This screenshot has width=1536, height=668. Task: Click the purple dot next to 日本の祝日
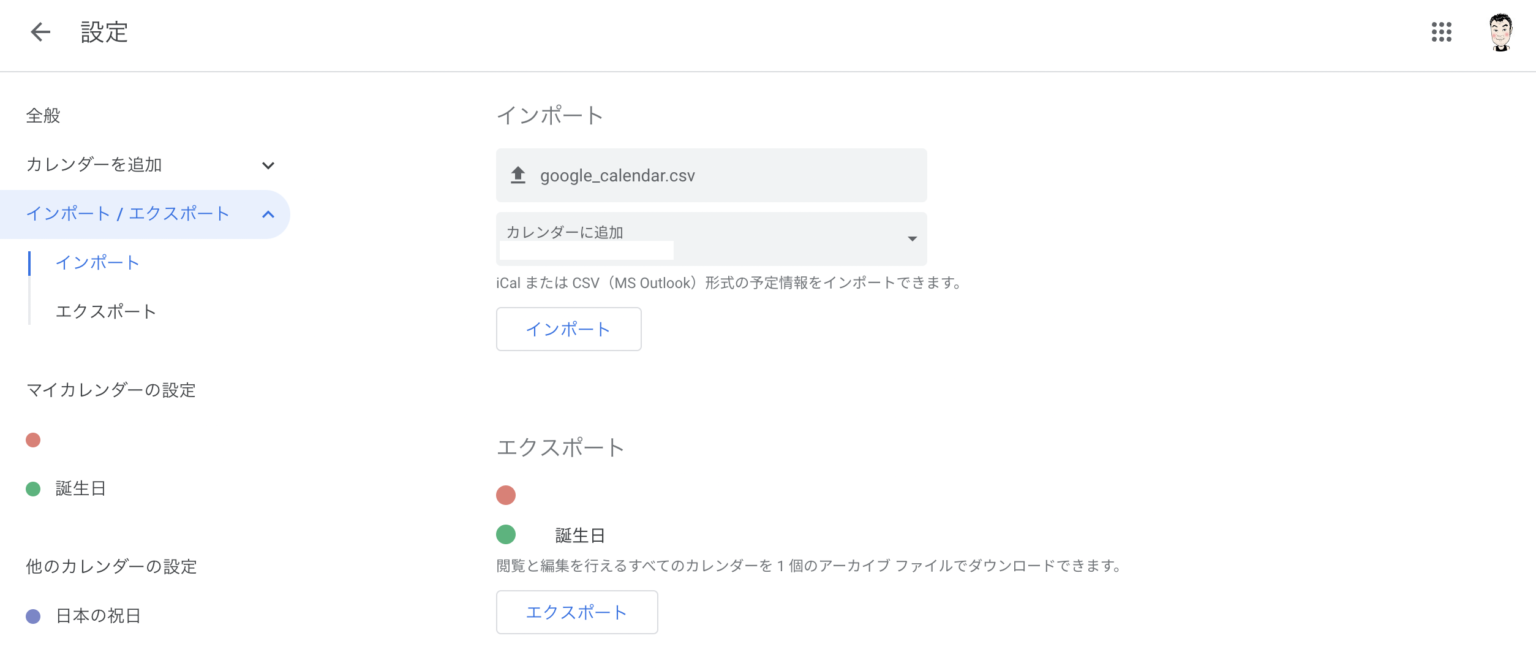(33, 616)
